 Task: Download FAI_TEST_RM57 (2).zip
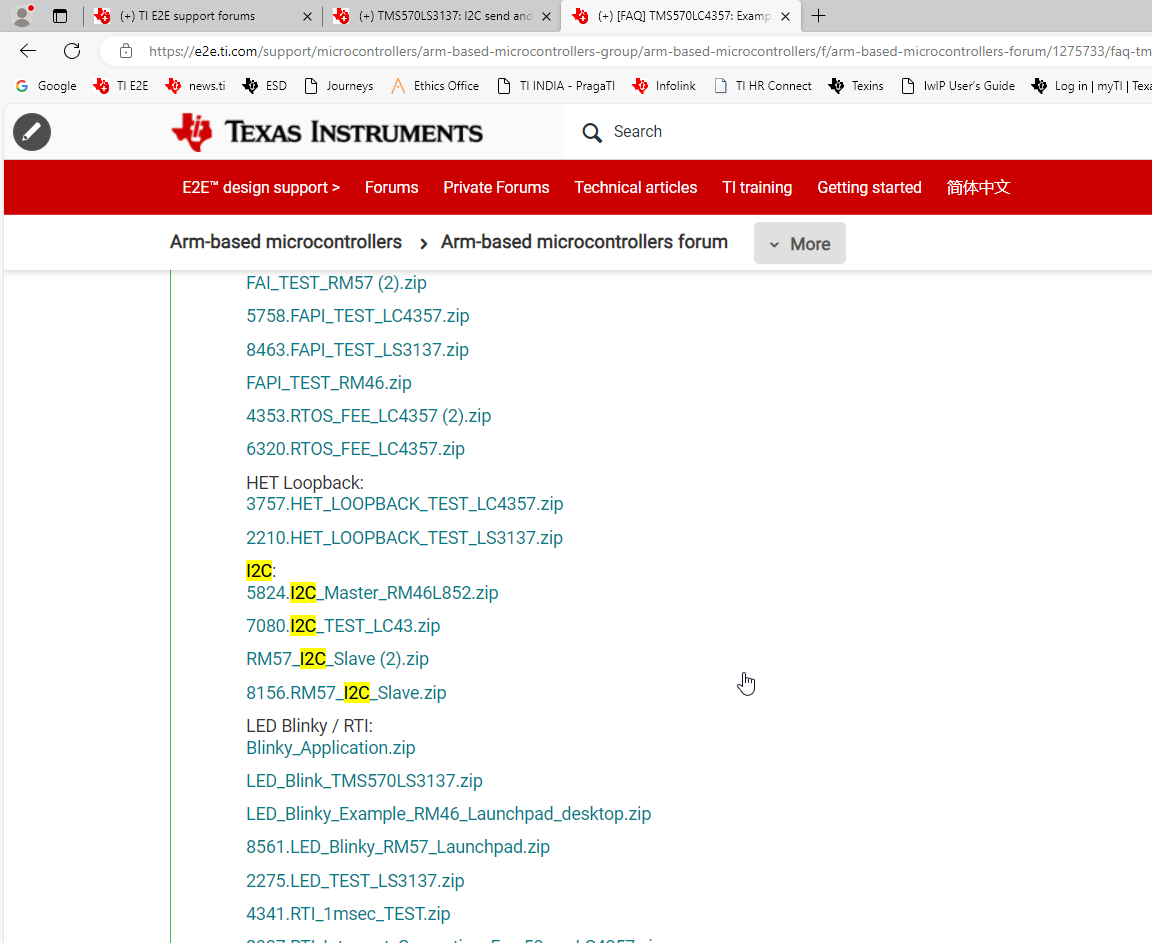click(336, 283)
